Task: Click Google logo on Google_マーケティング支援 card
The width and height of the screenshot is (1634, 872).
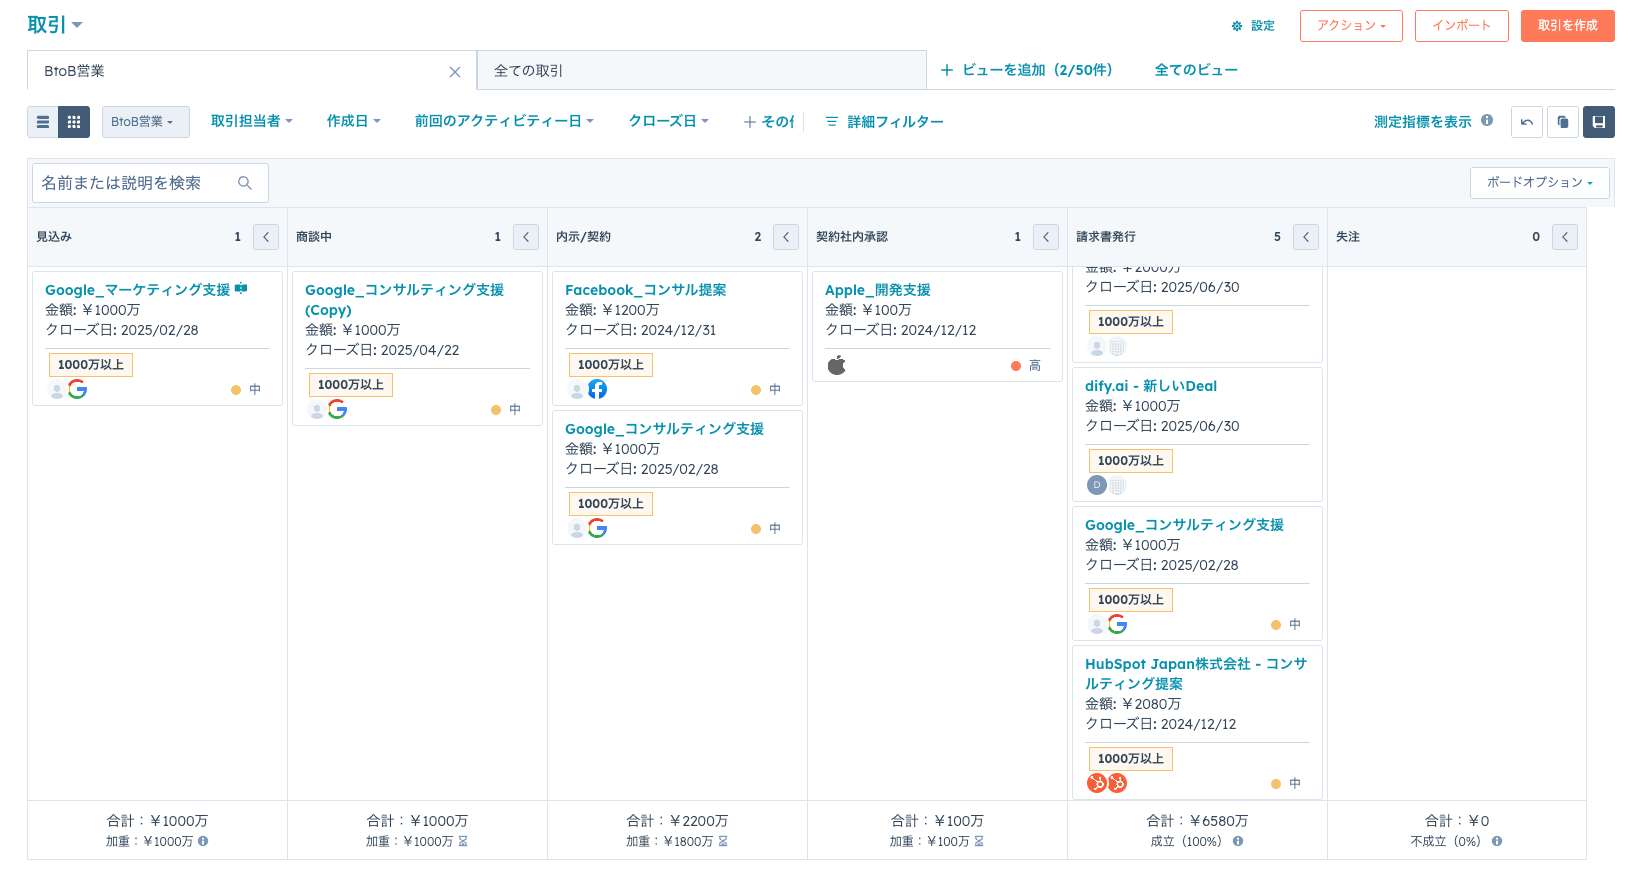Action: click(x=77, y=389)
